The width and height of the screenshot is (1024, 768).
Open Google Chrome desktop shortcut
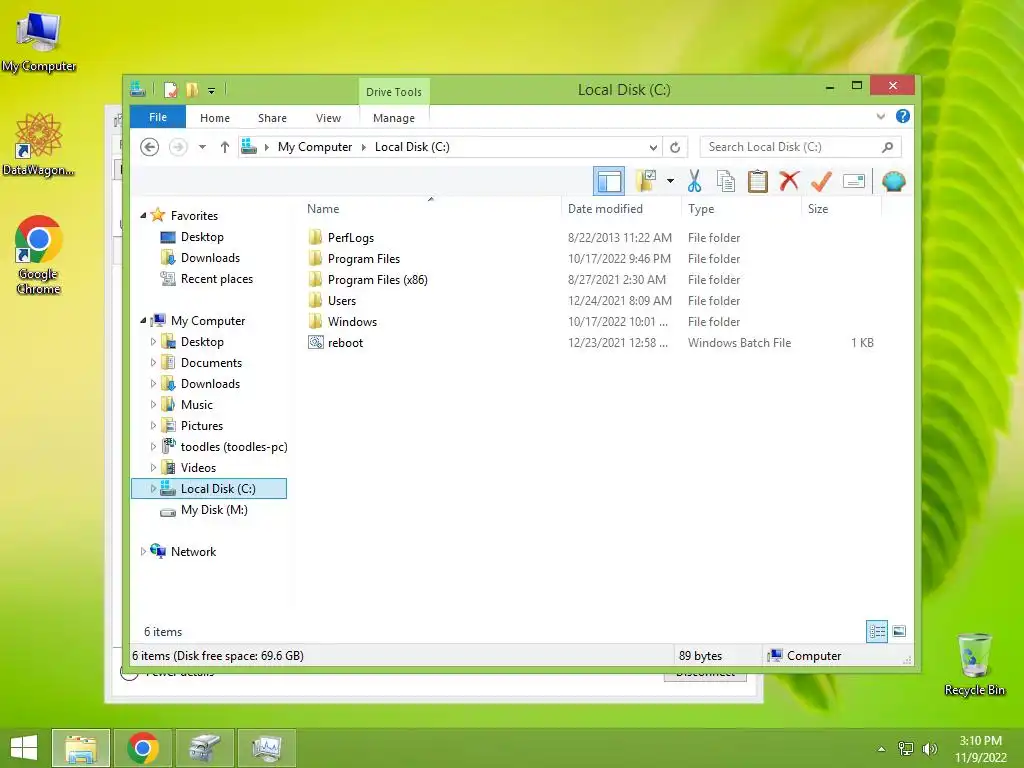point(39,255)
